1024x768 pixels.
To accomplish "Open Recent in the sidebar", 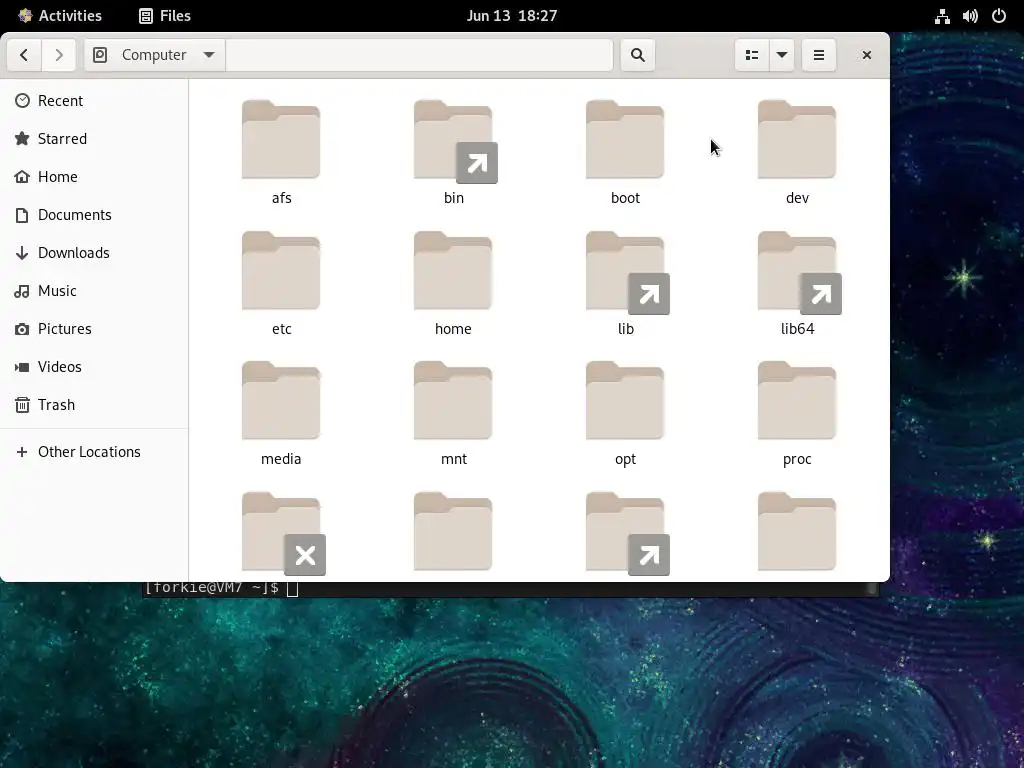I will click(94, 101).
